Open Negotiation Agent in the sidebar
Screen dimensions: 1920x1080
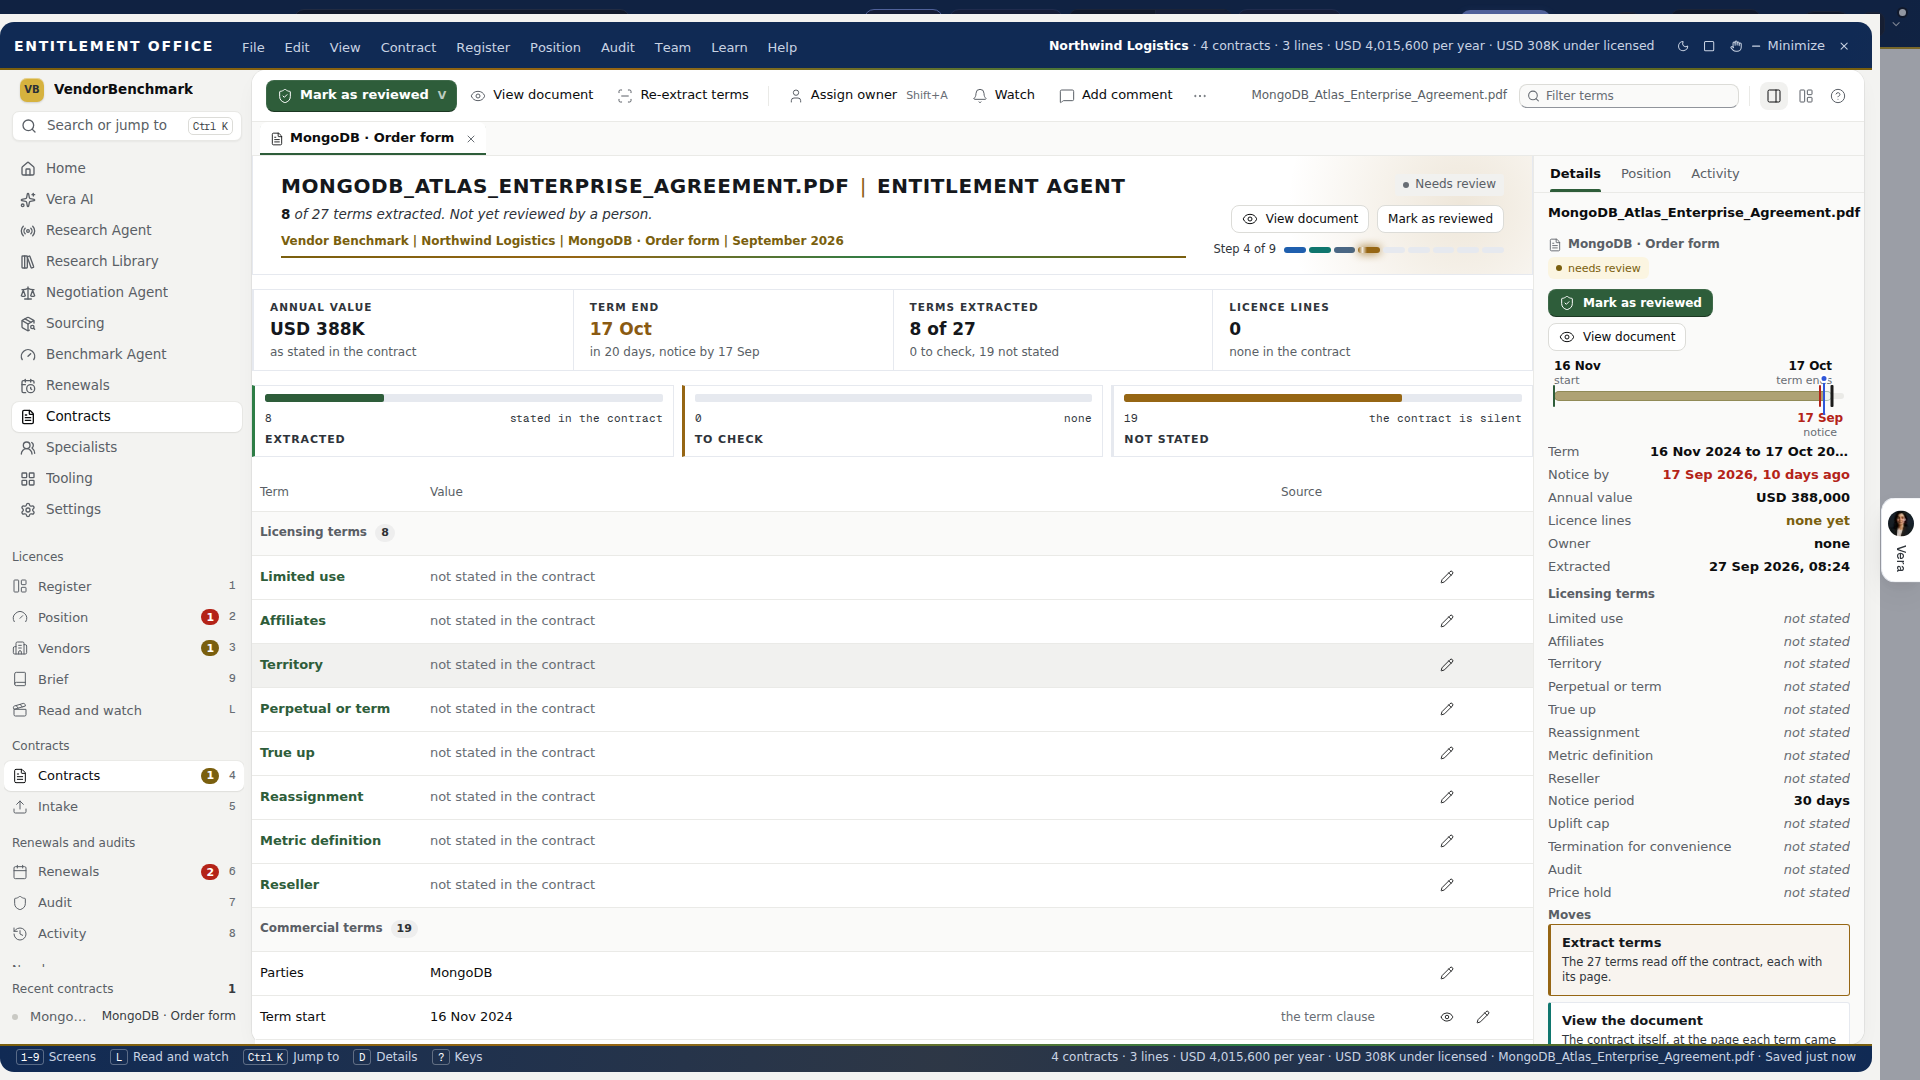[127, 292]
